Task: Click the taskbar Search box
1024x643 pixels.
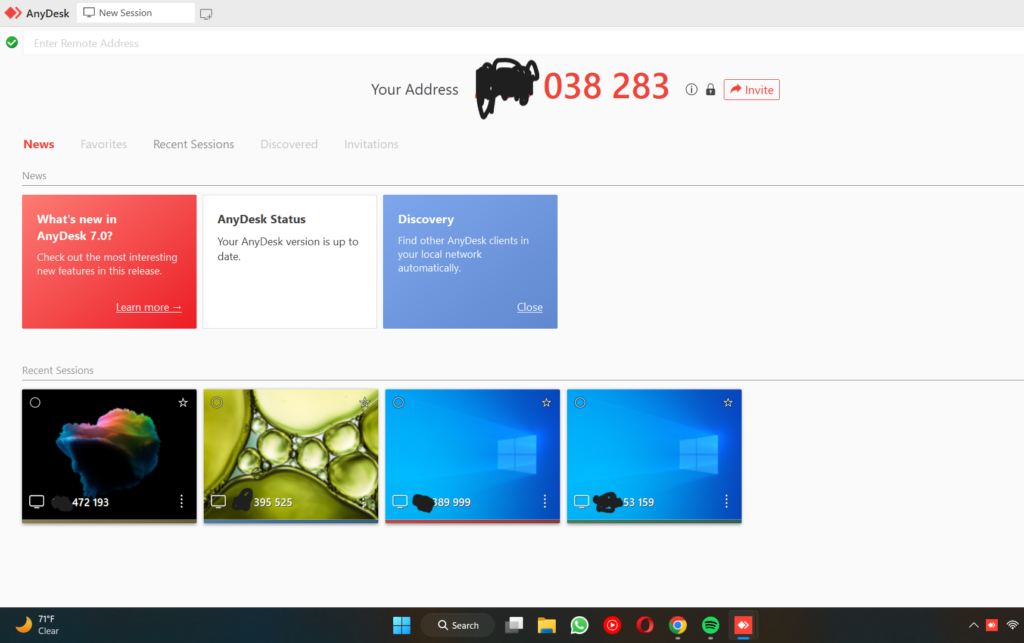Action: click(x=458, y=625)
